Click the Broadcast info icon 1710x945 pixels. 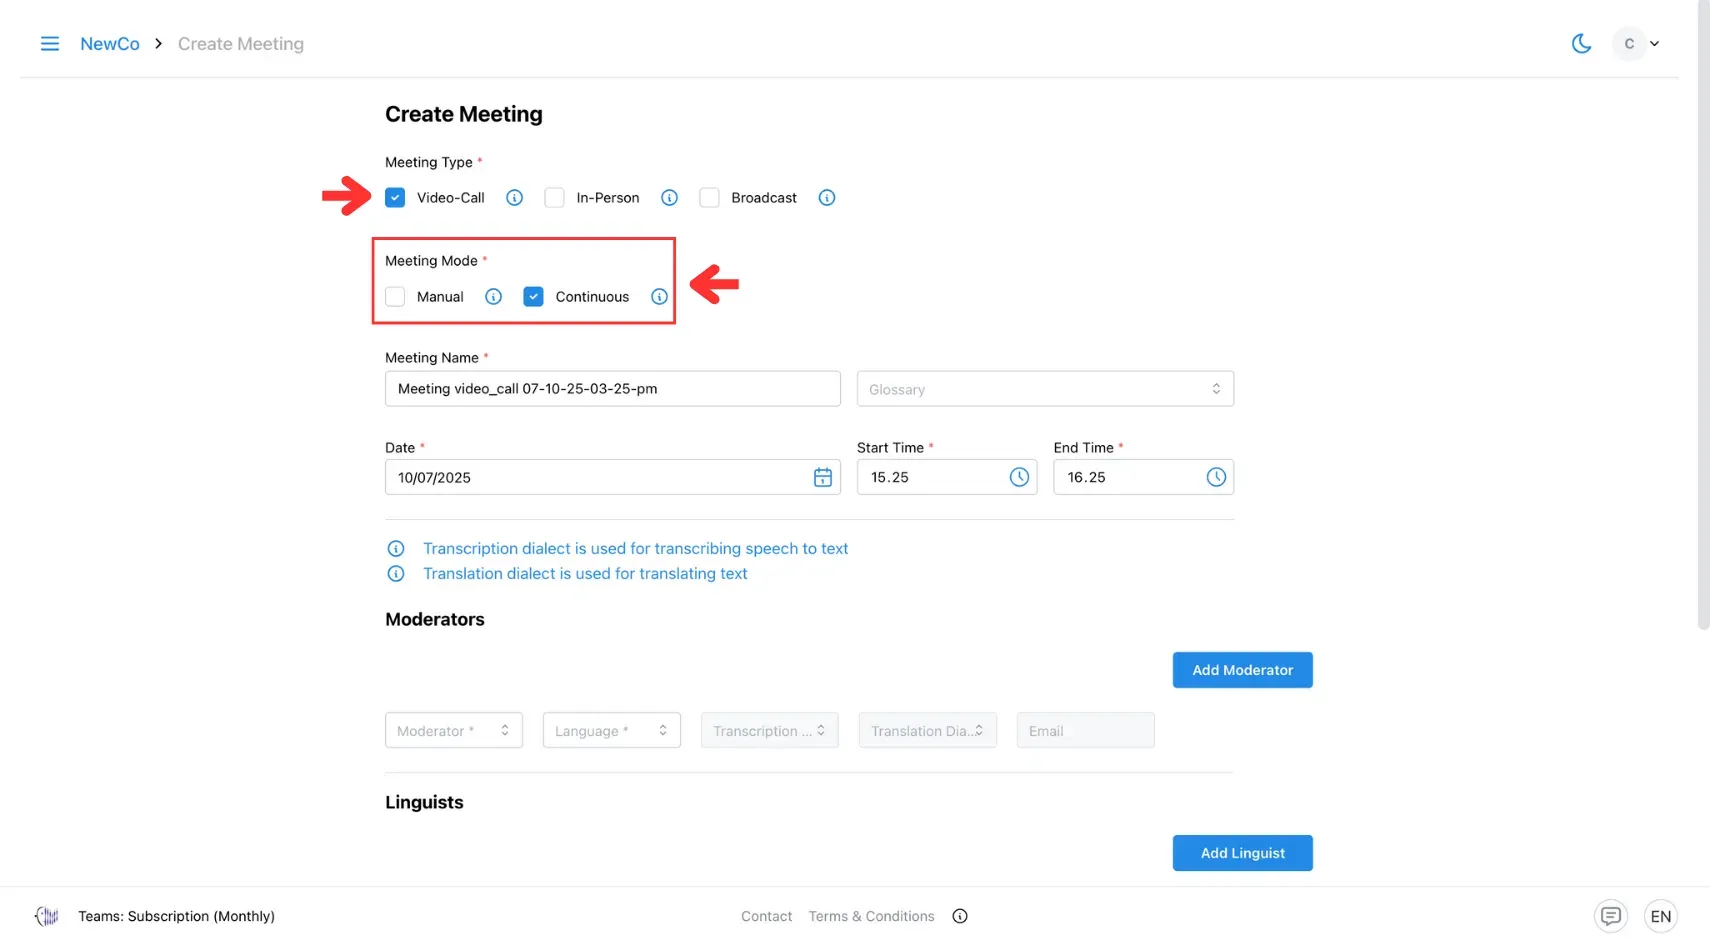(826, 198)
